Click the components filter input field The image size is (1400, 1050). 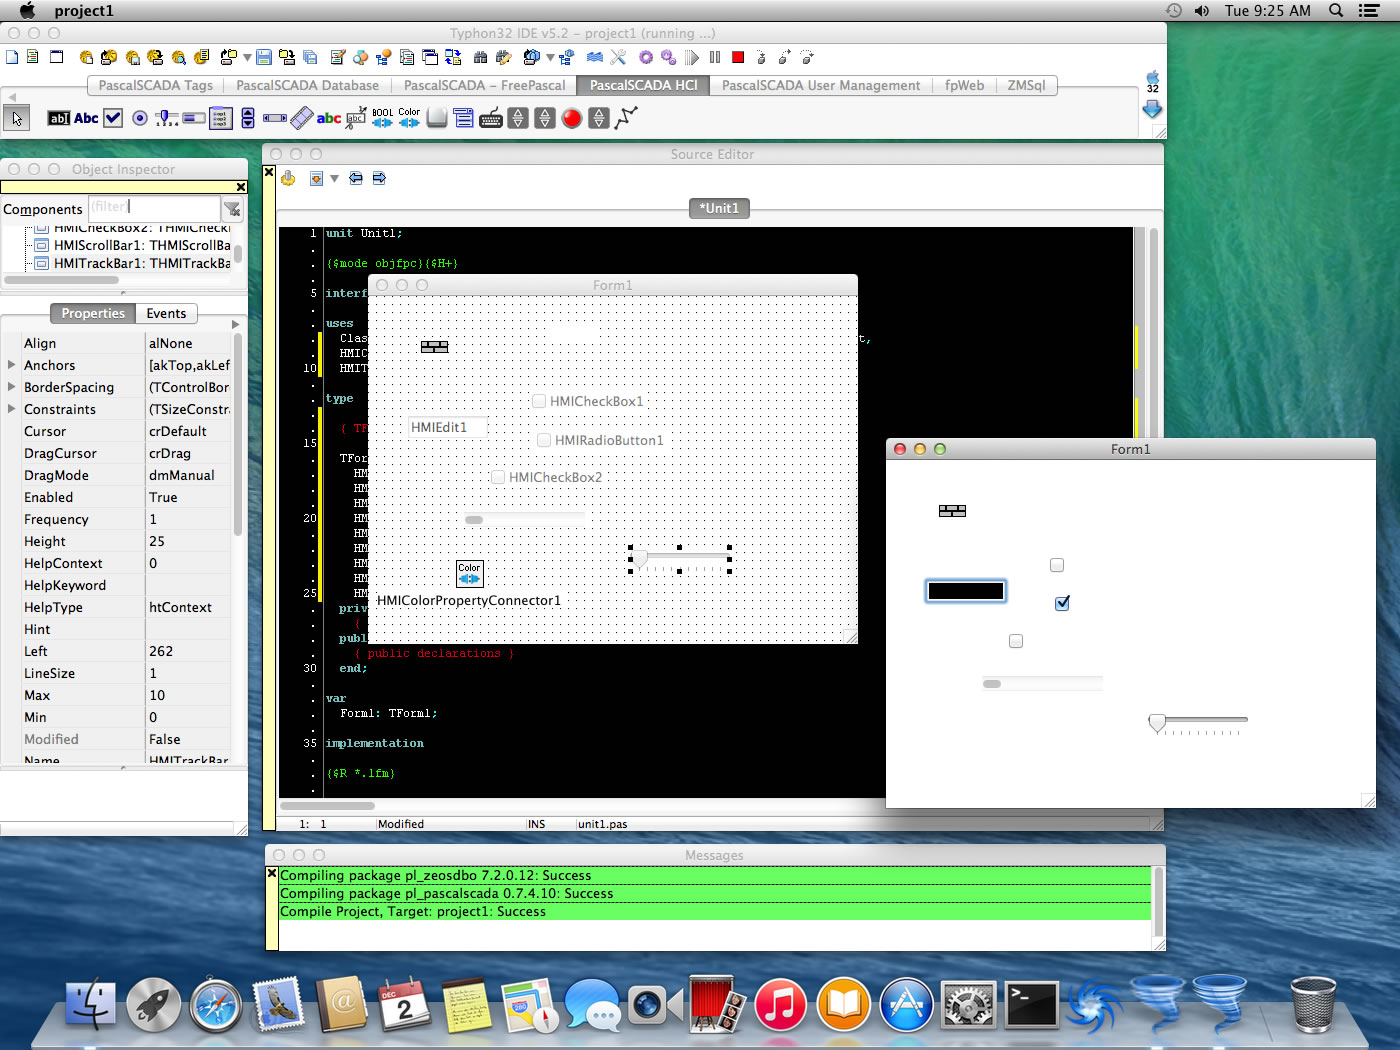pyautogui.click(x=154, y=208)
